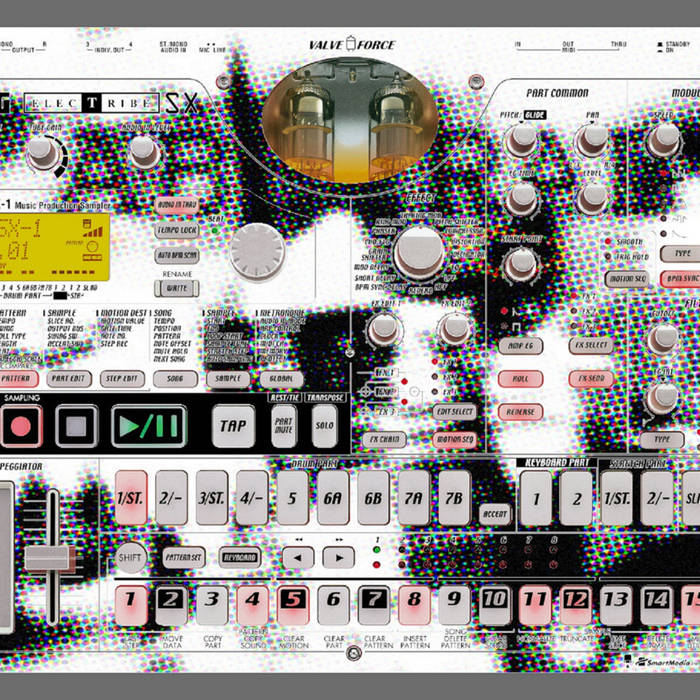Hit the green Play/Pause button
The height and width of the screenshot is (700, 700).
pyautogui.click(x=148, y=426)
